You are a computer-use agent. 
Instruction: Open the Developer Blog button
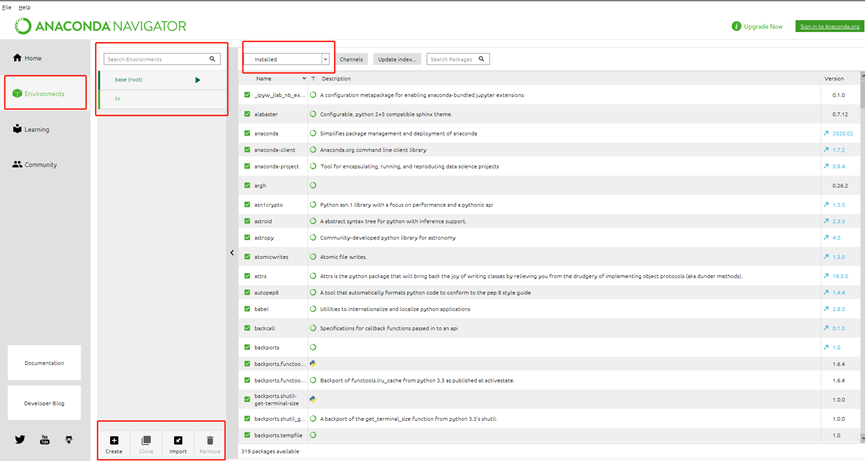click(44, 403)
